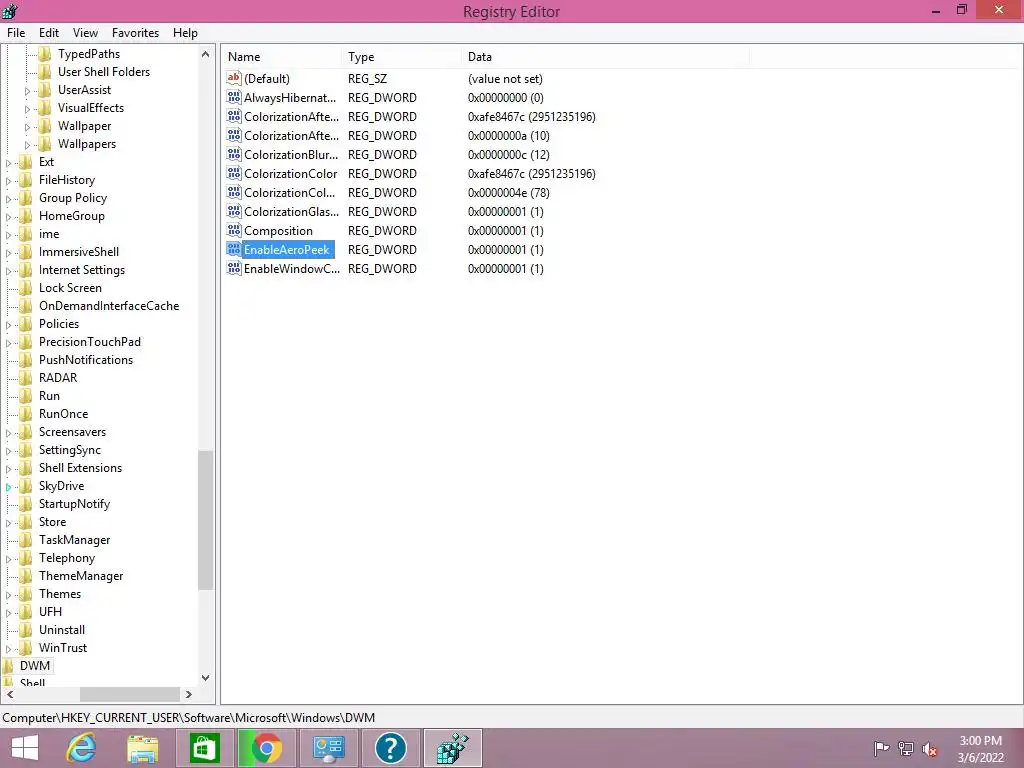Click the (Default) string value icon
Viewport: 1024px width, 768px height.
[234, 78]
